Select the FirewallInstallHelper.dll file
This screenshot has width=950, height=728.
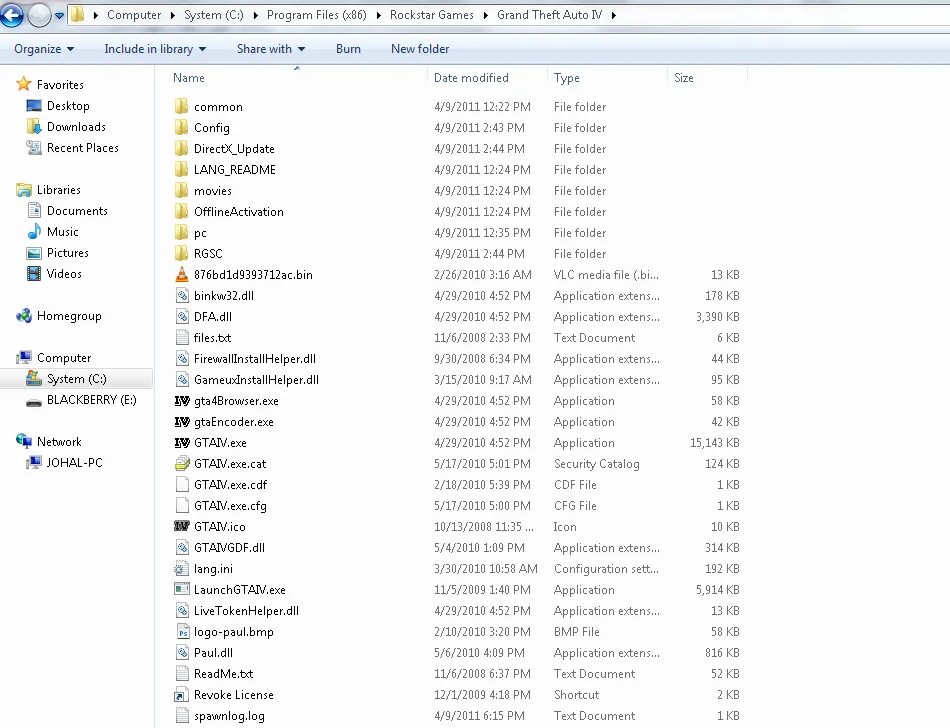pyautogui.click(x=254, y=359)
